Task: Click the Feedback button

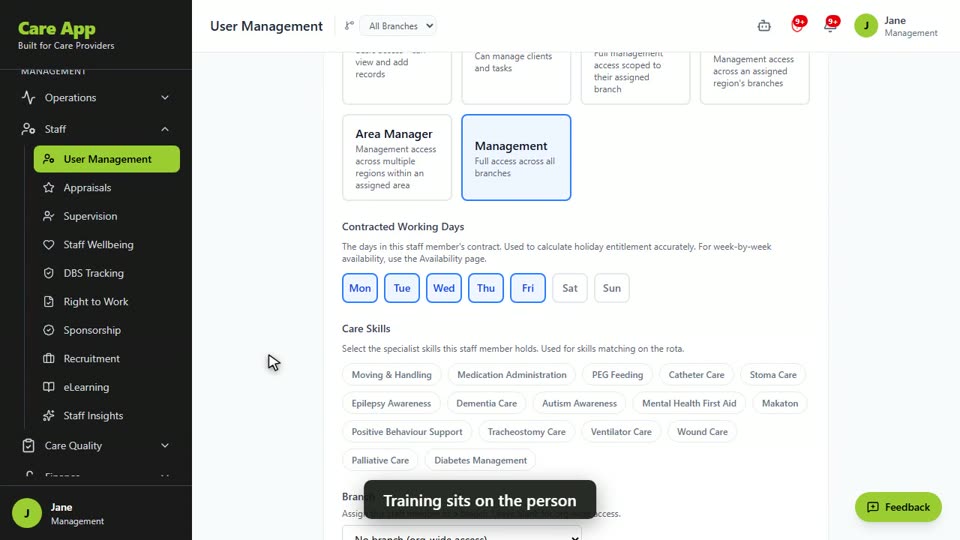Action: click(x=898, y=507)
